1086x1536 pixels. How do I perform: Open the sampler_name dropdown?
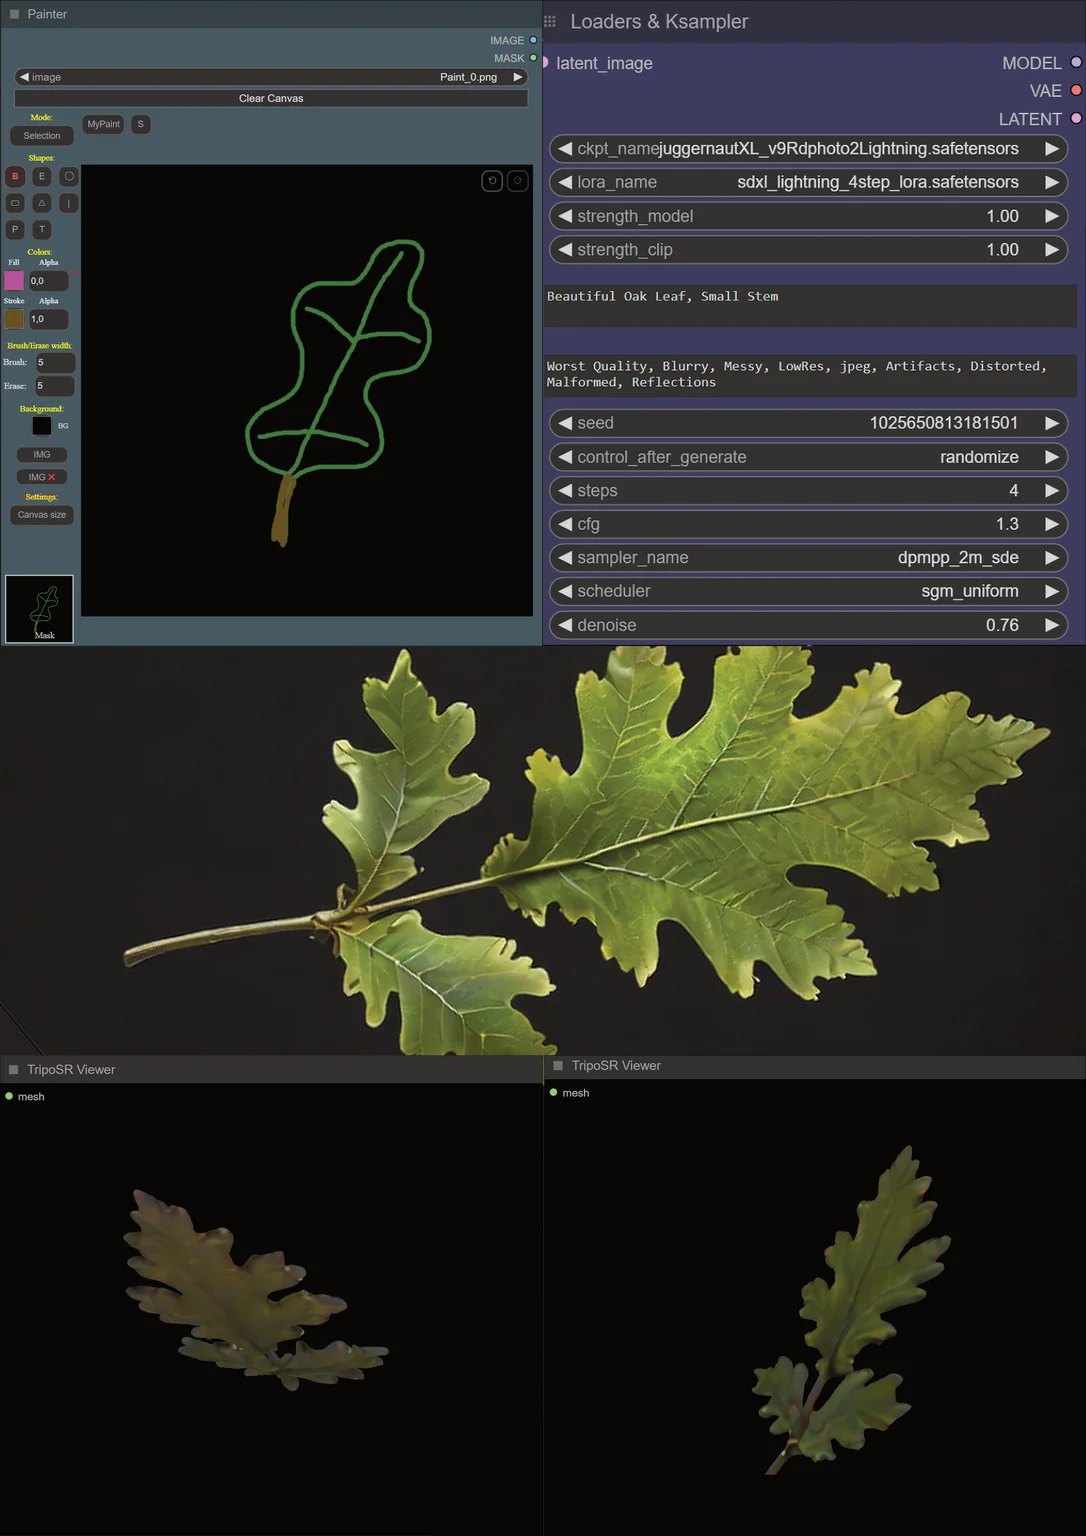click(808, 558)
